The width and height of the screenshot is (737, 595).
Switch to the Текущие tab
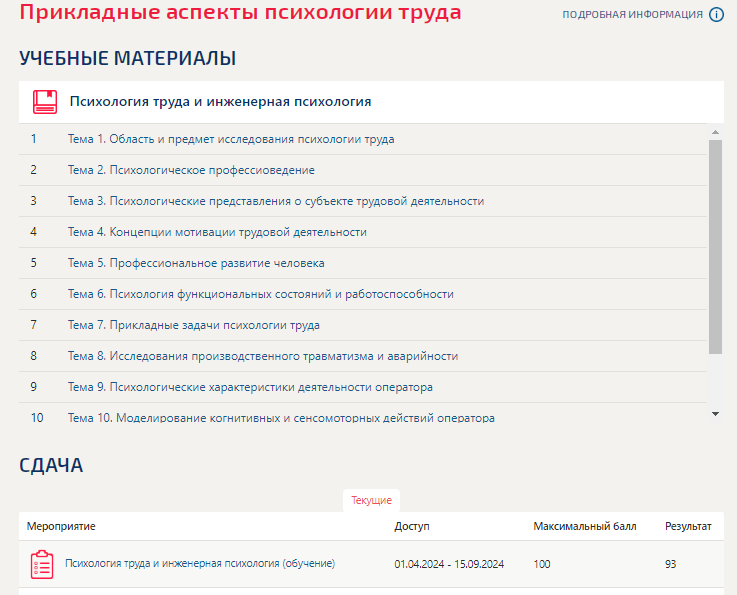(371, 499)
